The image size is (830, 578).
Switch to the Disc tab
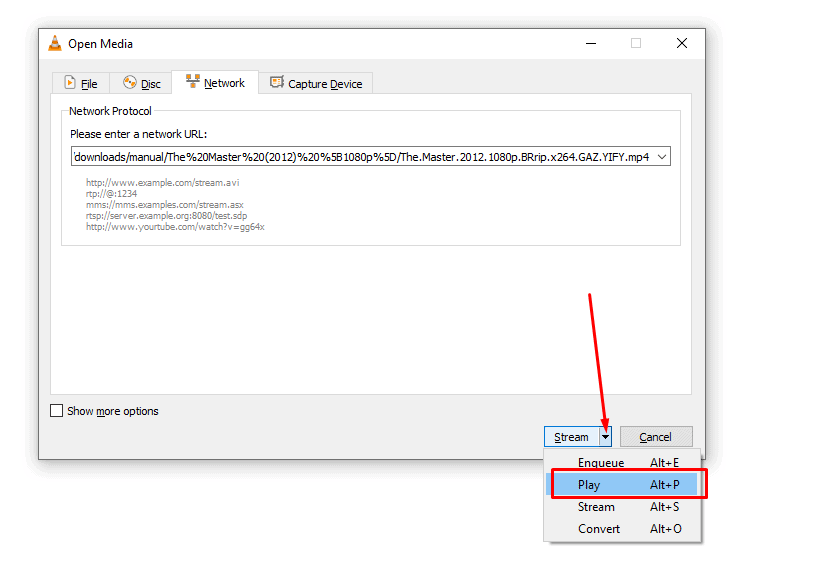[x=141, y=83]
